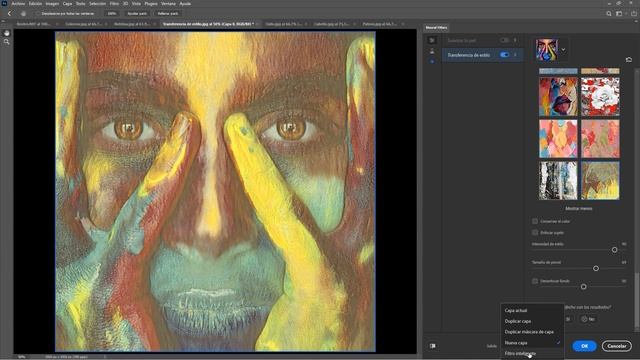
Task: Enable Enfocar sujeto checkbox
Action: 535,233
